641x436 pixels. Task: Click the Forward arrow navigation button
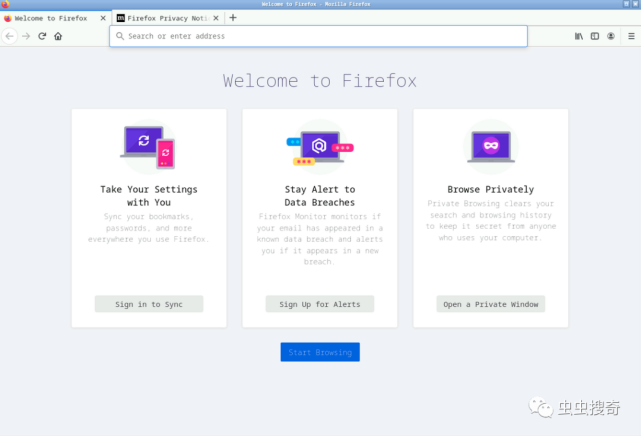26,36
